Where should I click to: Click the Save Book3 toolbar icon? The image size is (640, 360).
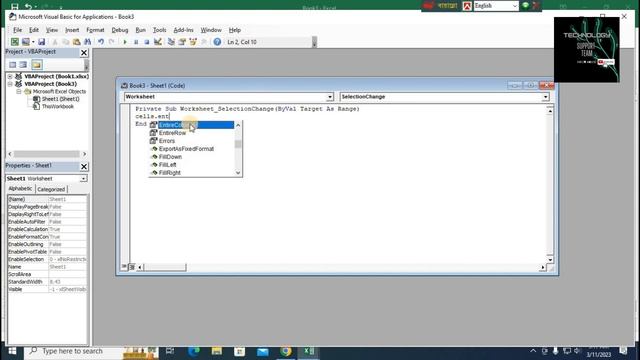tap(42, 42)
